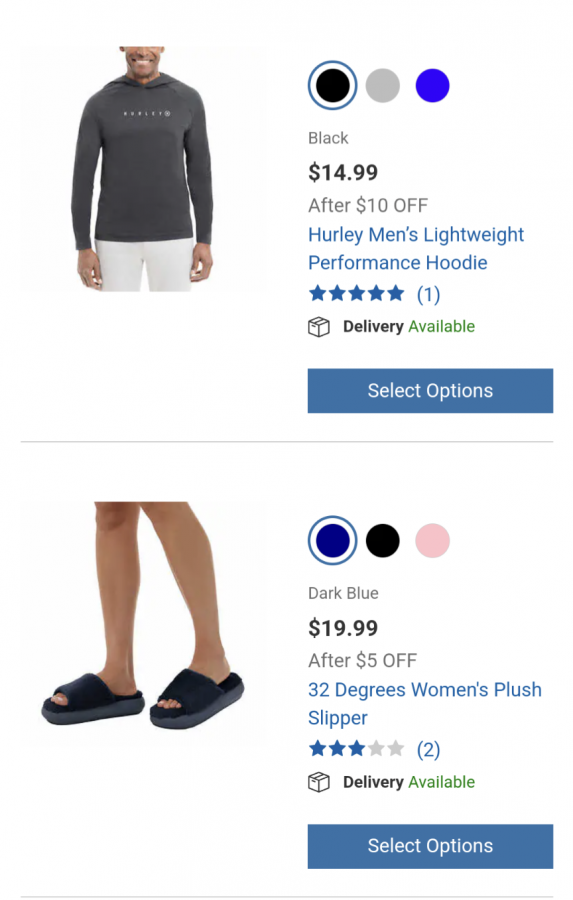Click the $19.99 slipper price
Image resolution: width=573 pixels, height=900 pixels.
pyautogui.click(x=343, y=628)
